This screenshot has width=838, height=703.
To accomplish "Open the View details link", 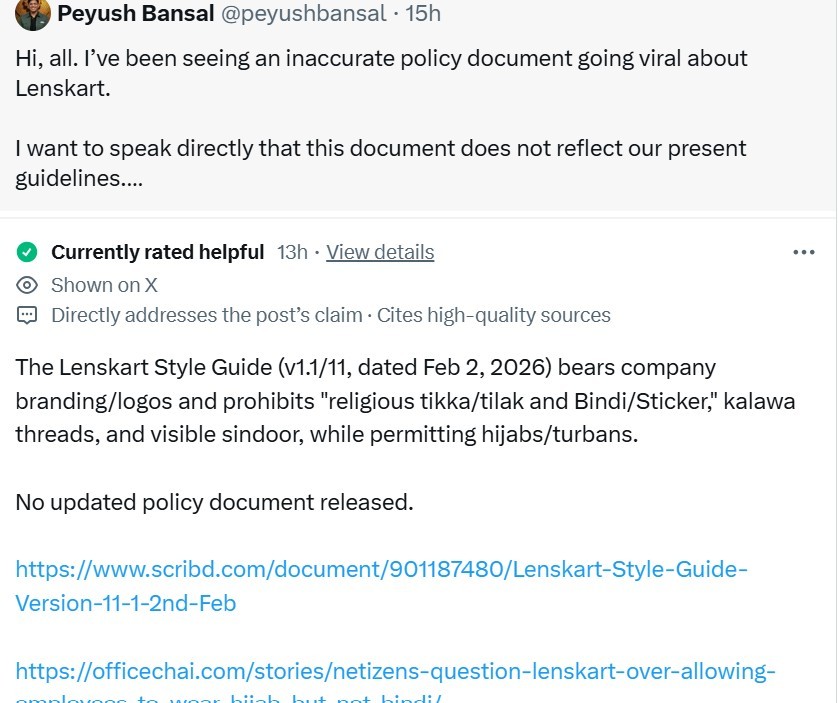I will [380, 252].
